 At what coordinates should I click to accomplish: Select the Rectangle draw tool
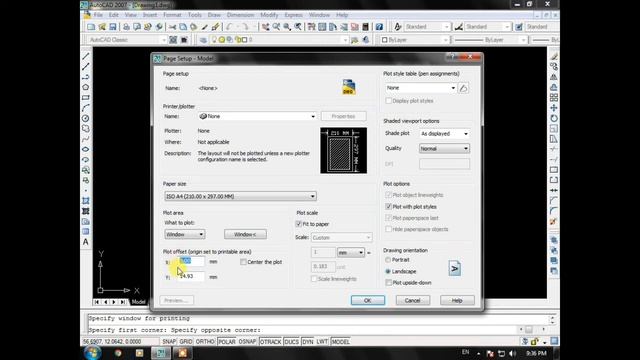click(86, 98)
